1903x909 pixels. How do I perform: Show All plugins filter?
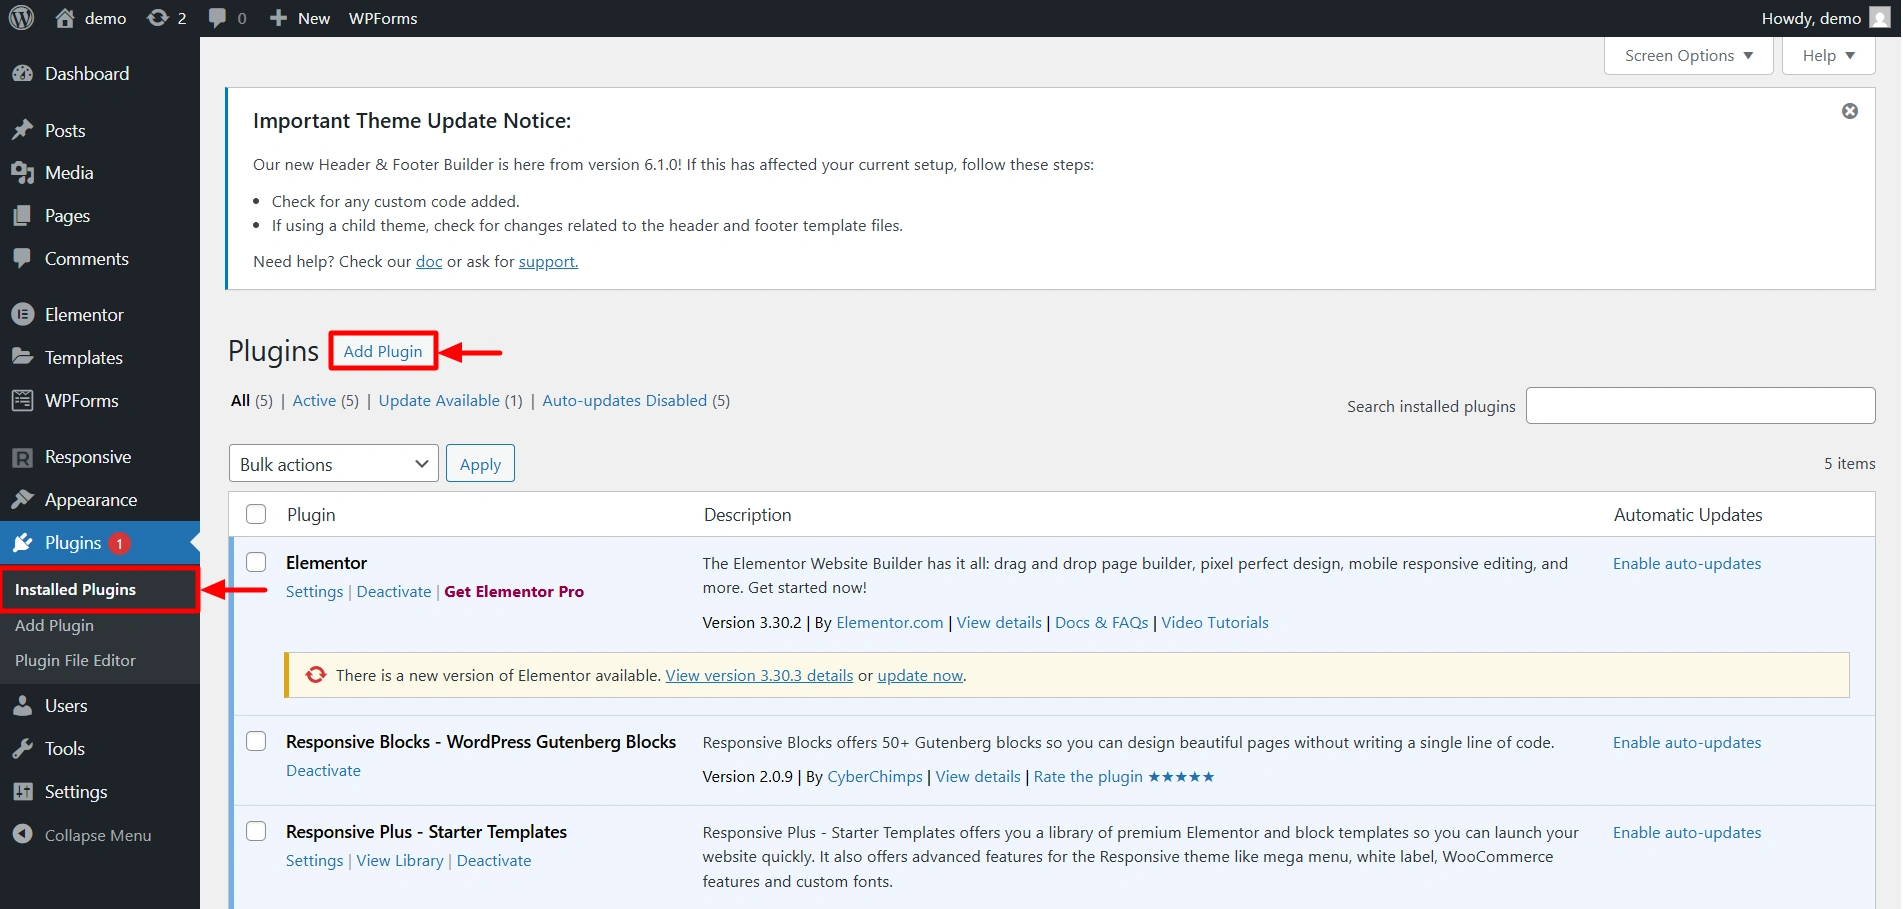(x=240, y=400)
